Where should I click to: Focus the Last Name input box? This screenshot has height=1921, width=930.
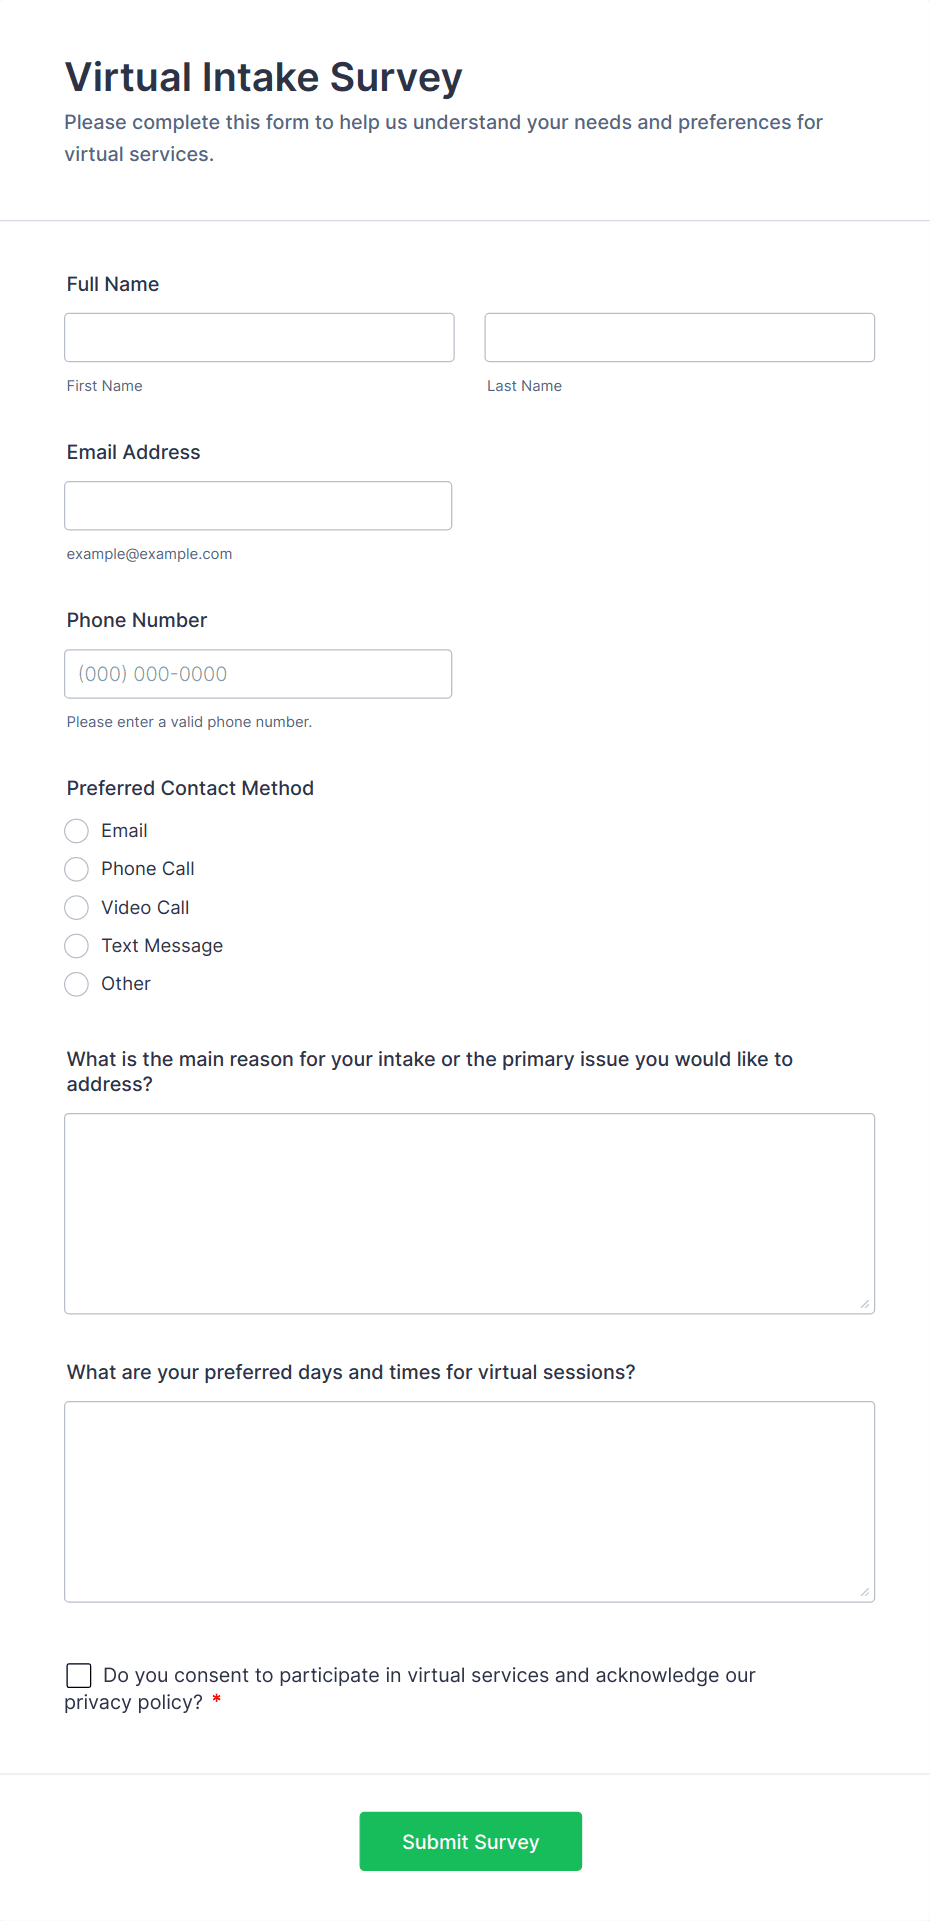click(679, 338)
